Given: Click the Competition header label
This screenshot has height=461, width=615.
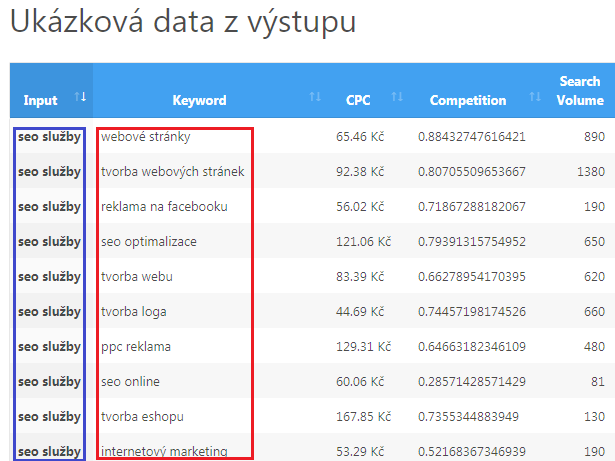Looking at the screenshot, I should [x=468, y=100].
